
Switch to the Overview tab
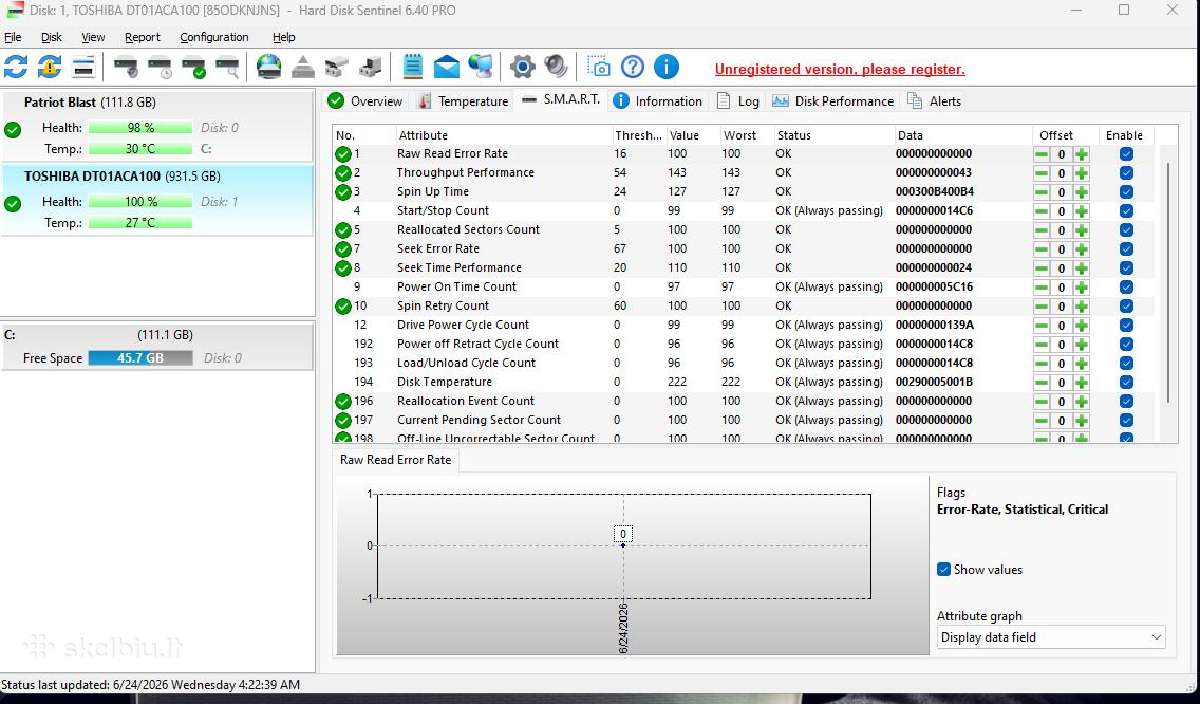coord(365,101)
